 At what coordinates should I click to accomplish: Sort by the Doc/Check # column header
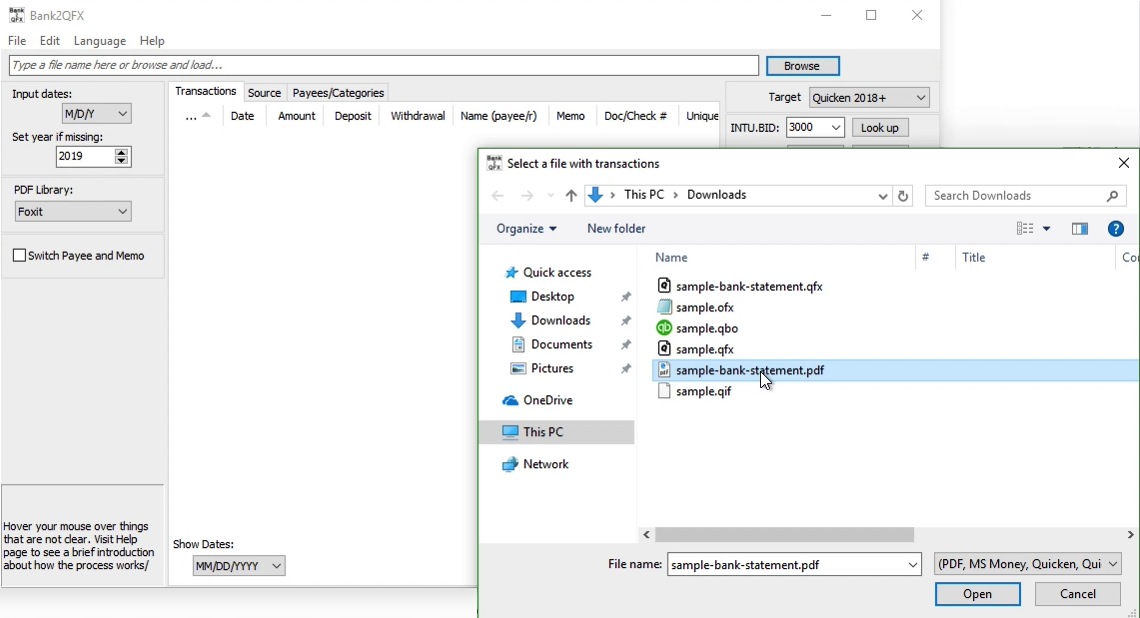(x=635, y=116)
